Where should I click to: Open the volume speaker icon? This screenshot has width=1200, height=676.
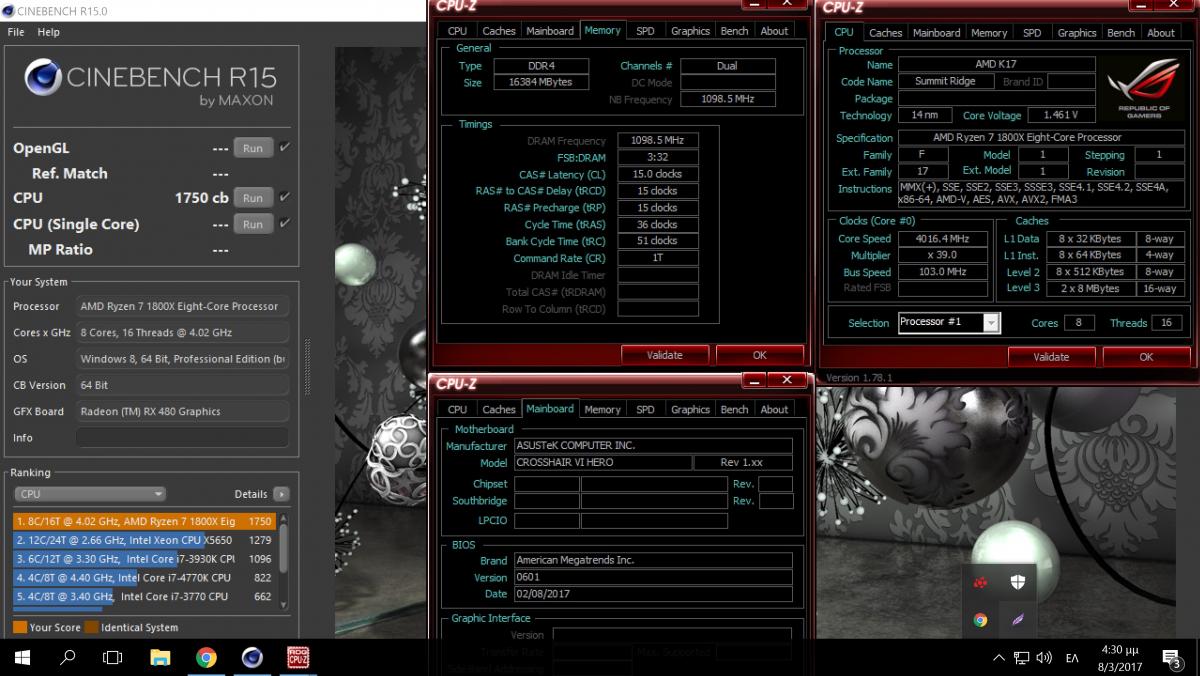coord(1044,657)
